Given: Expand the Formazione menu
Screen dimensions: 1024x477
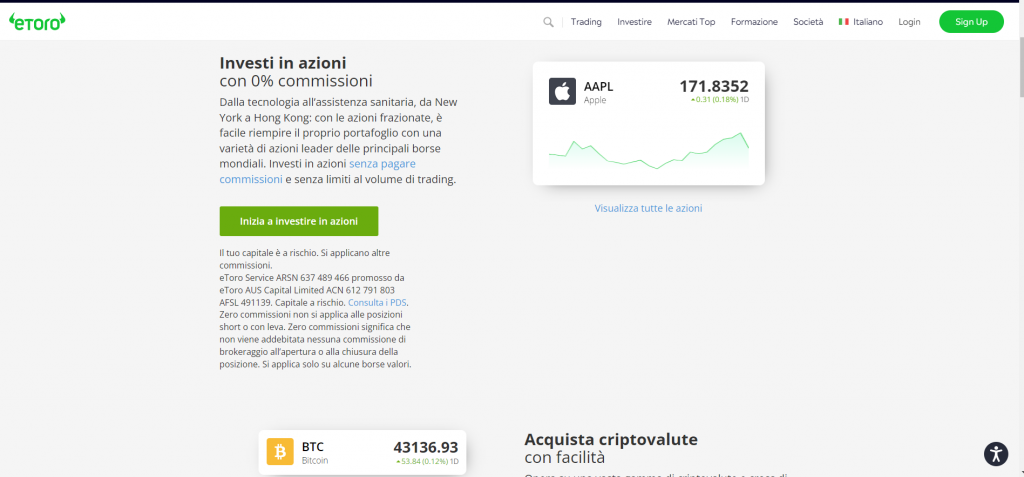Looking at the screenshot, I should coord(754,22).
